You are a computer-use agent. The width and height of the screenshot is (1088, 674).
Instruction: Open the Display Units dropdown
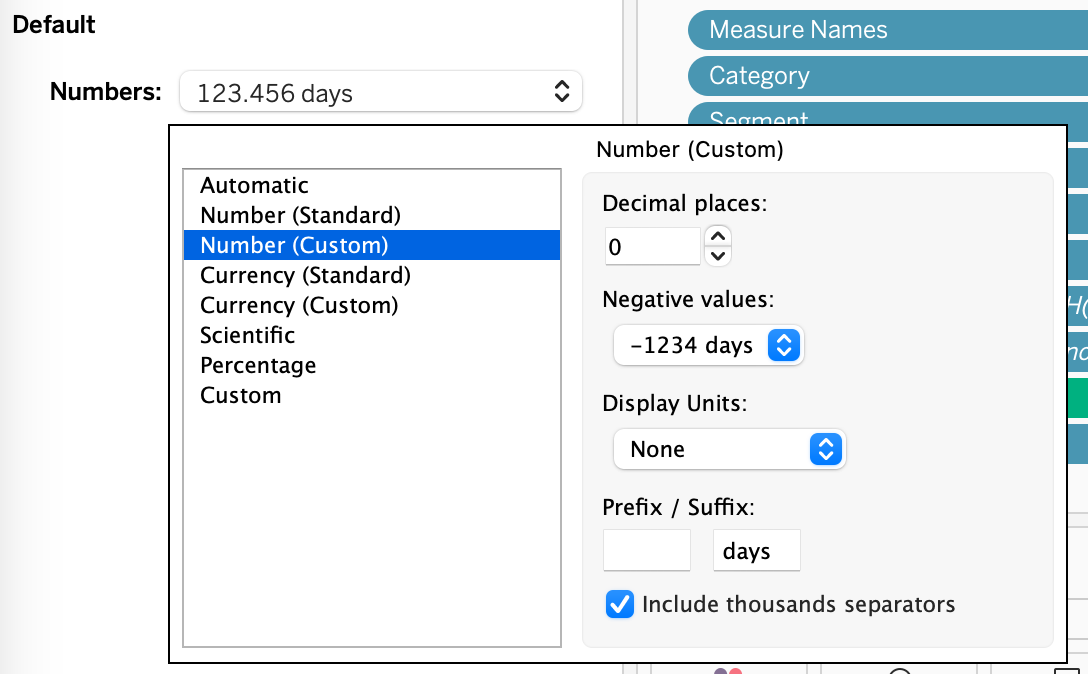(x=826, y=449)
